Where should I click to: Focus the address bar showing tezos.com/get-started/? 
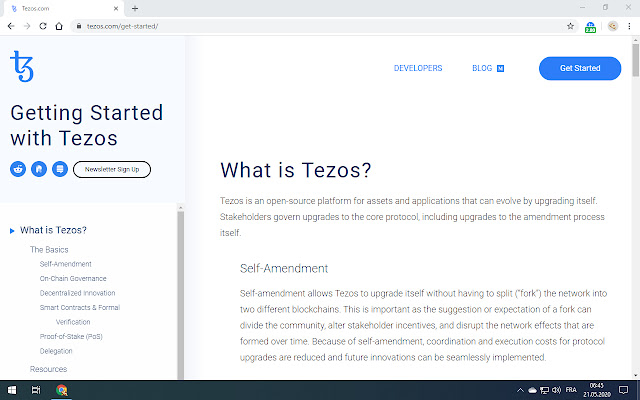(x=322, y=26)
